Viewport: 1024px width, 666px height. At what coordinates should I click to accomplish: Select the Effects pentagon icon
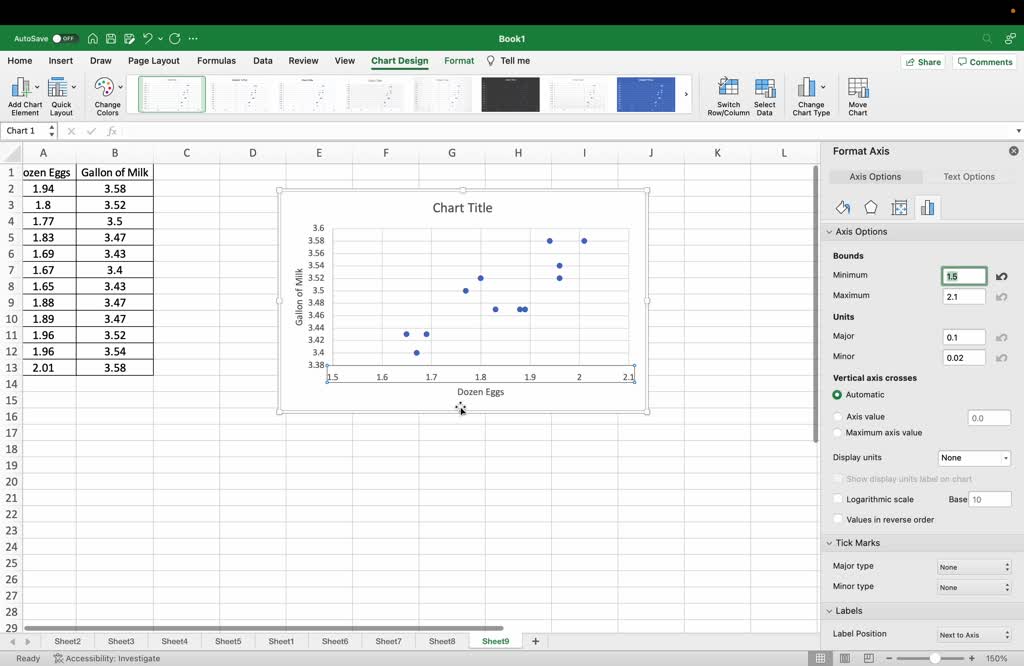click(x=871, y=208)
